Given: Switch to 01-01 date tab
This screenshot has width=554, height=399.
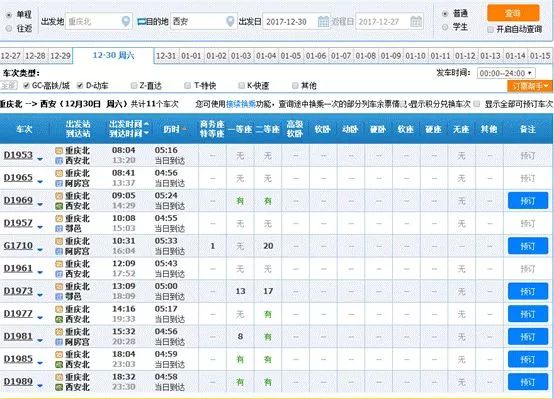Looking at the screenshot, I should click(x=191, y=56).
